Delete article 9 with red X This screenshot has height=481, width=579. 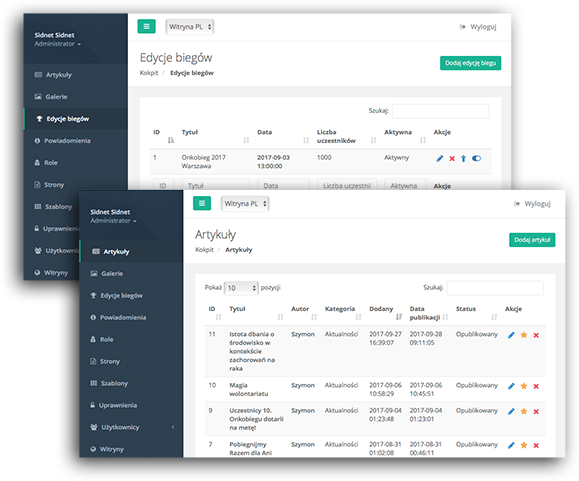536,412
